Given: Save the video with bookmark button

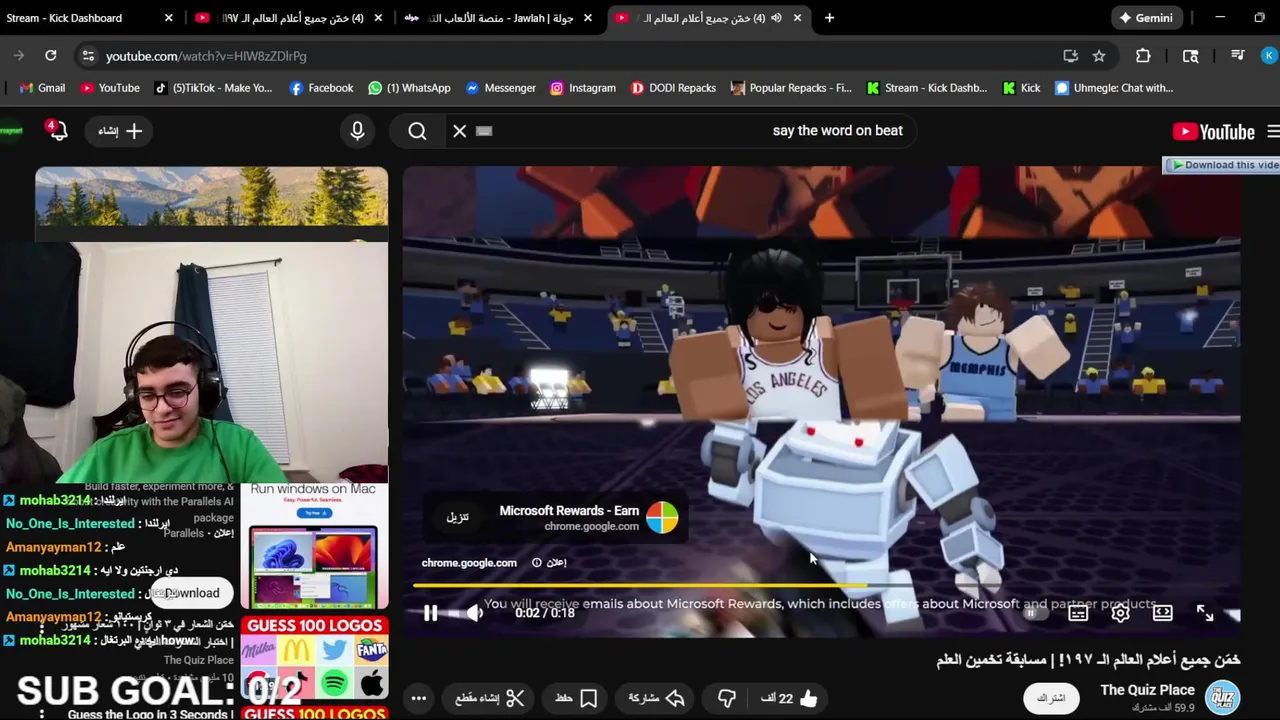Looking at the screenshot, I should point(575,698).
